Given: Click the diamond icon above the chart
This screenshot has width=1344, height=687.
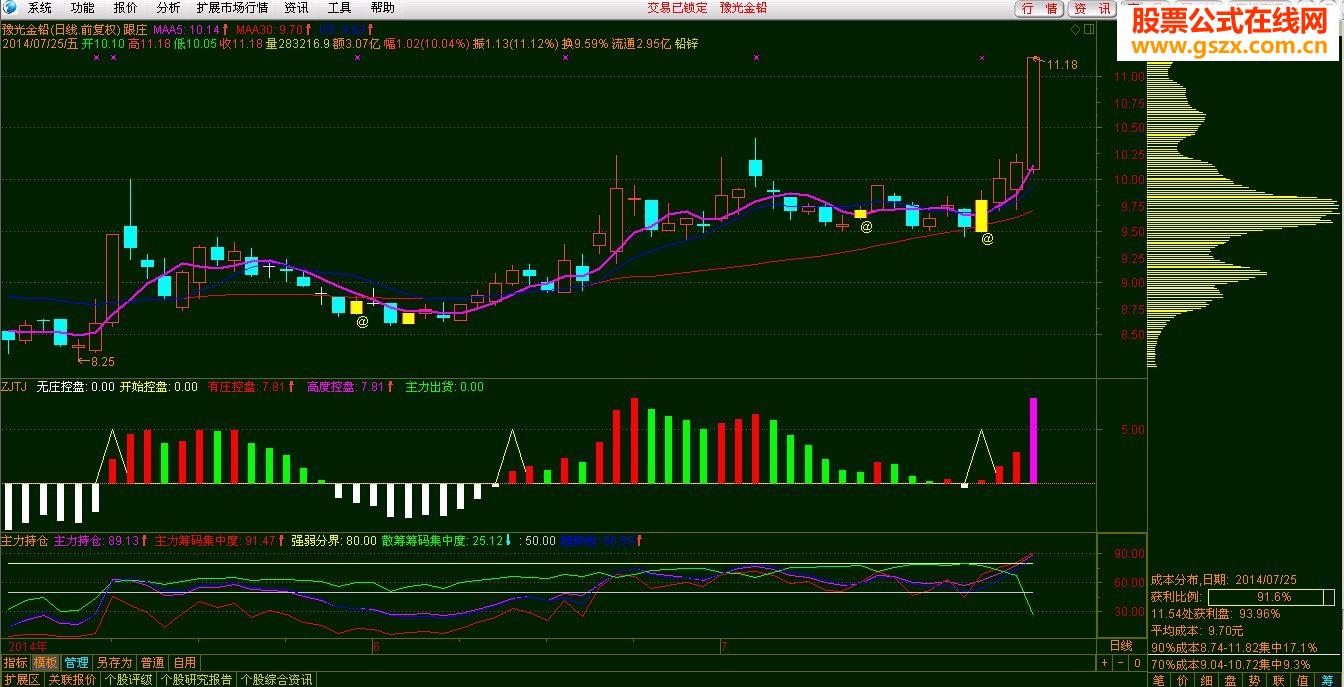Looking at the screenshot, I should 1075,29.
